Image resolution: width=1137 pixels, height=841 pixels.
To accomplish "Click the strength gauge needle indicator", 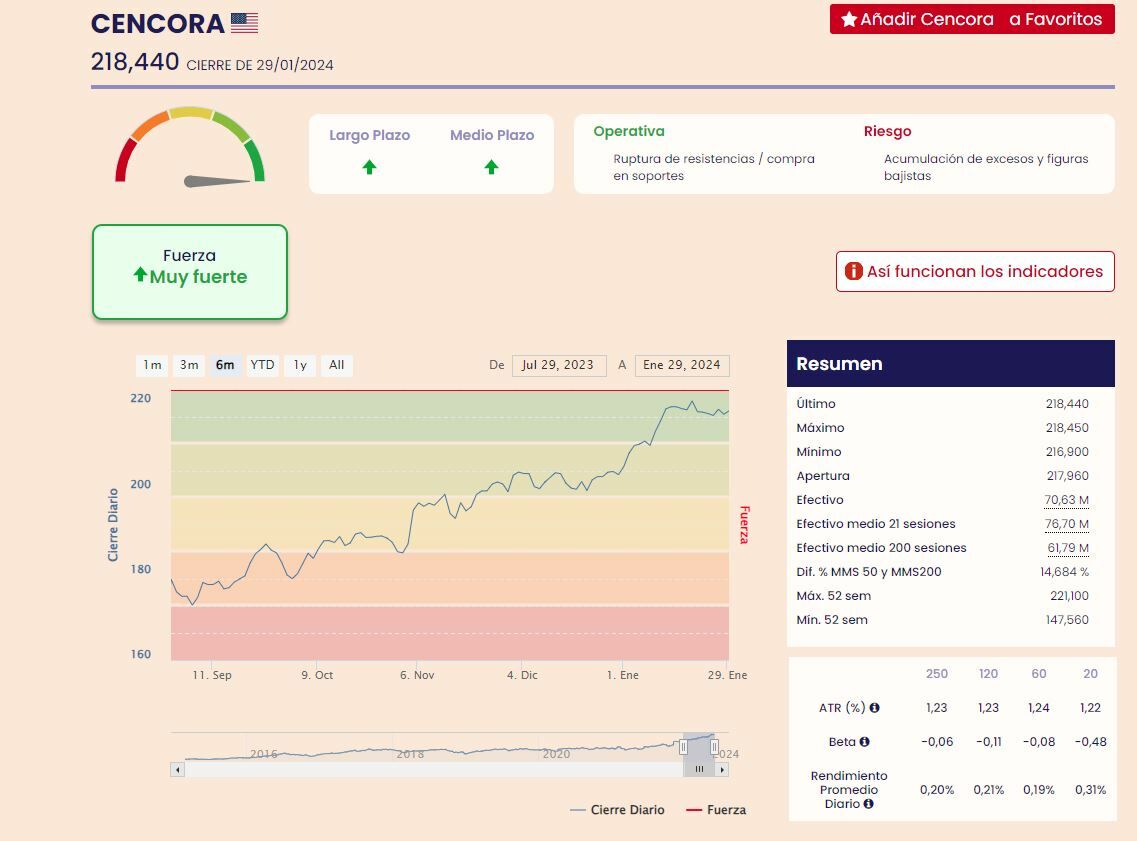I will (217, 181).
